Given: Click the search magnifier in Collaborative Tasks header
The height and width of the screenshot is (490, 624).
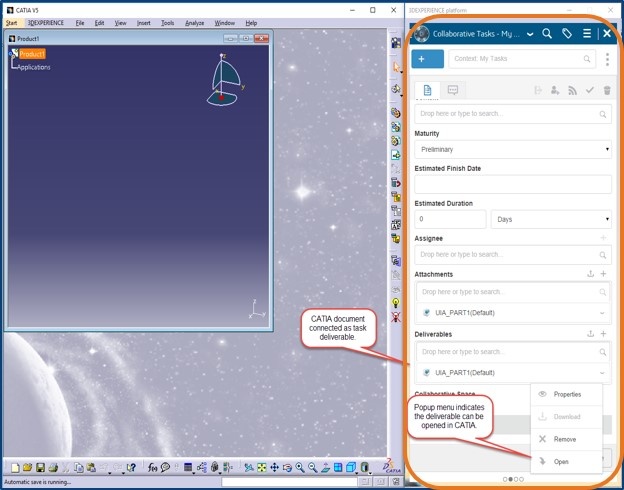Looking at the screenshot, I should pos(547,34).
